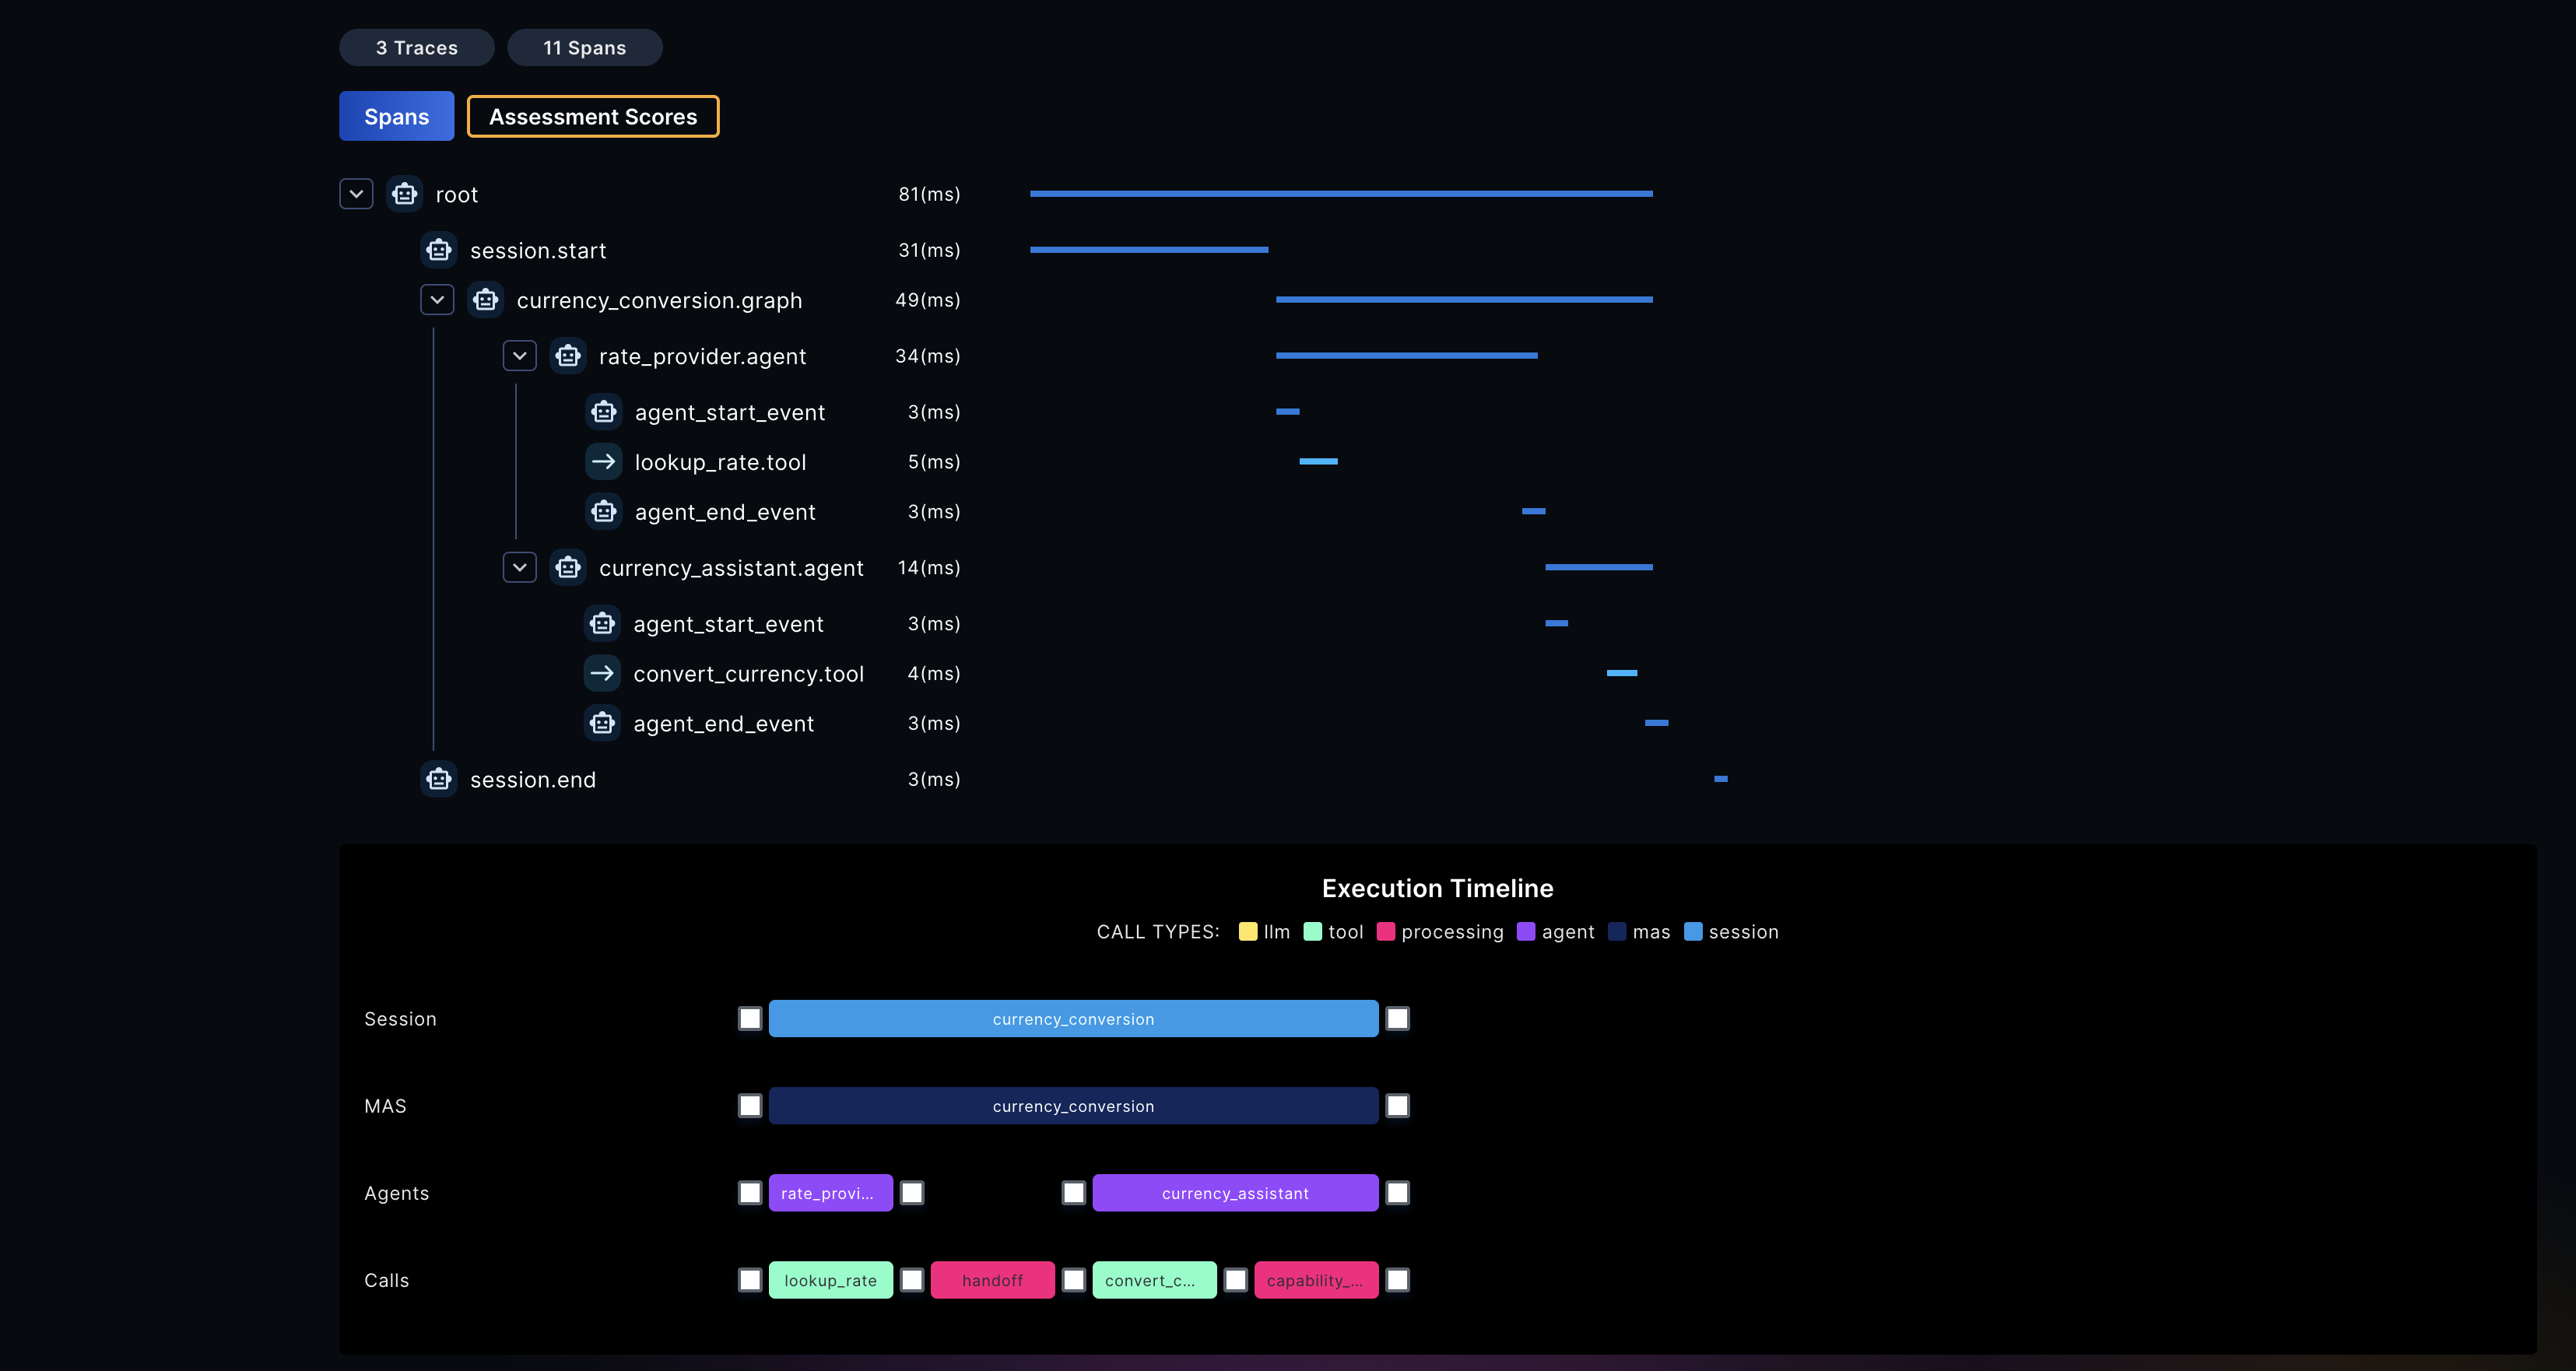Image resolution: width=2576 pixels, height=1371 pixels.
Task: Toggle the checkbox left of MAS bar
Action: pyautogui.click(x=750, y=1106)
